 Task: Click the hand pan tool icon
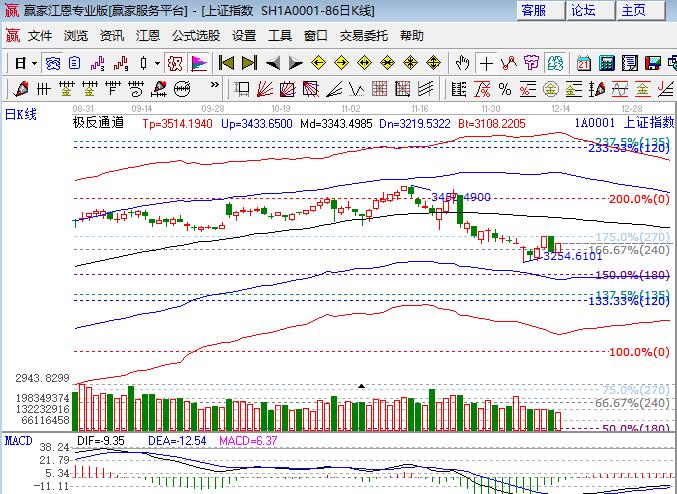coord(462,63)
